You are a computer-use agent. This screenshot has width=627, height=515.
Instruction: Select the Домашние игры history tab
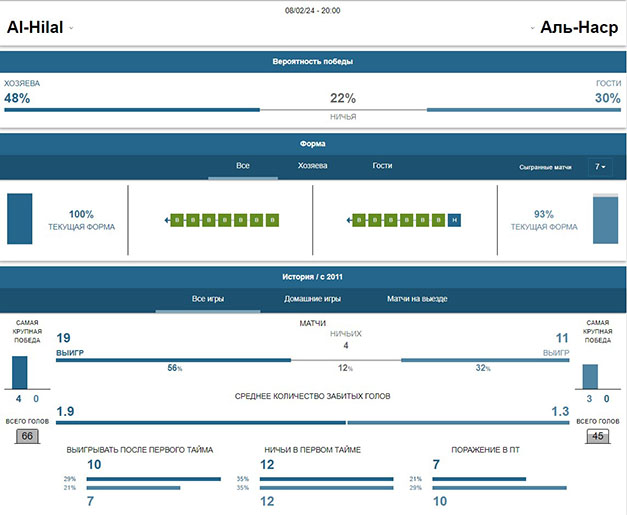[x=312, y=299]
